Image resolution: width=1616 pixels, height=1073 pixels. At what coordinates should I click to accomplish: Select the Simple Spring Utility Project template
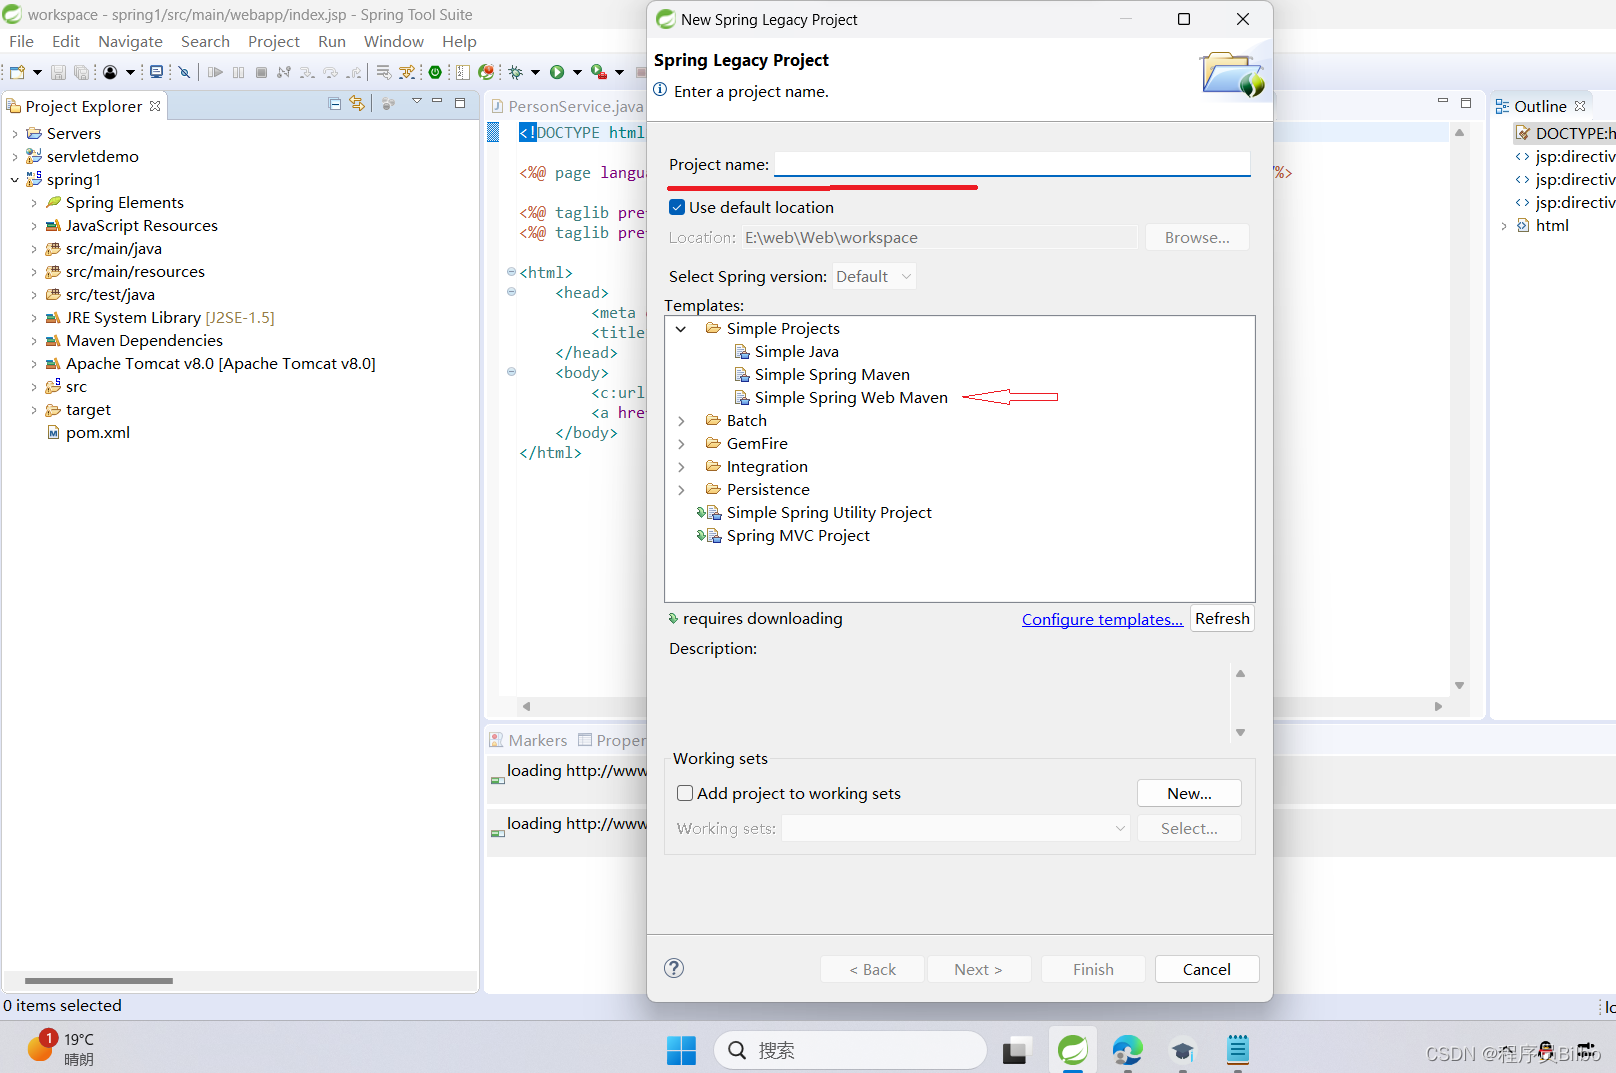tap(829, 513)
